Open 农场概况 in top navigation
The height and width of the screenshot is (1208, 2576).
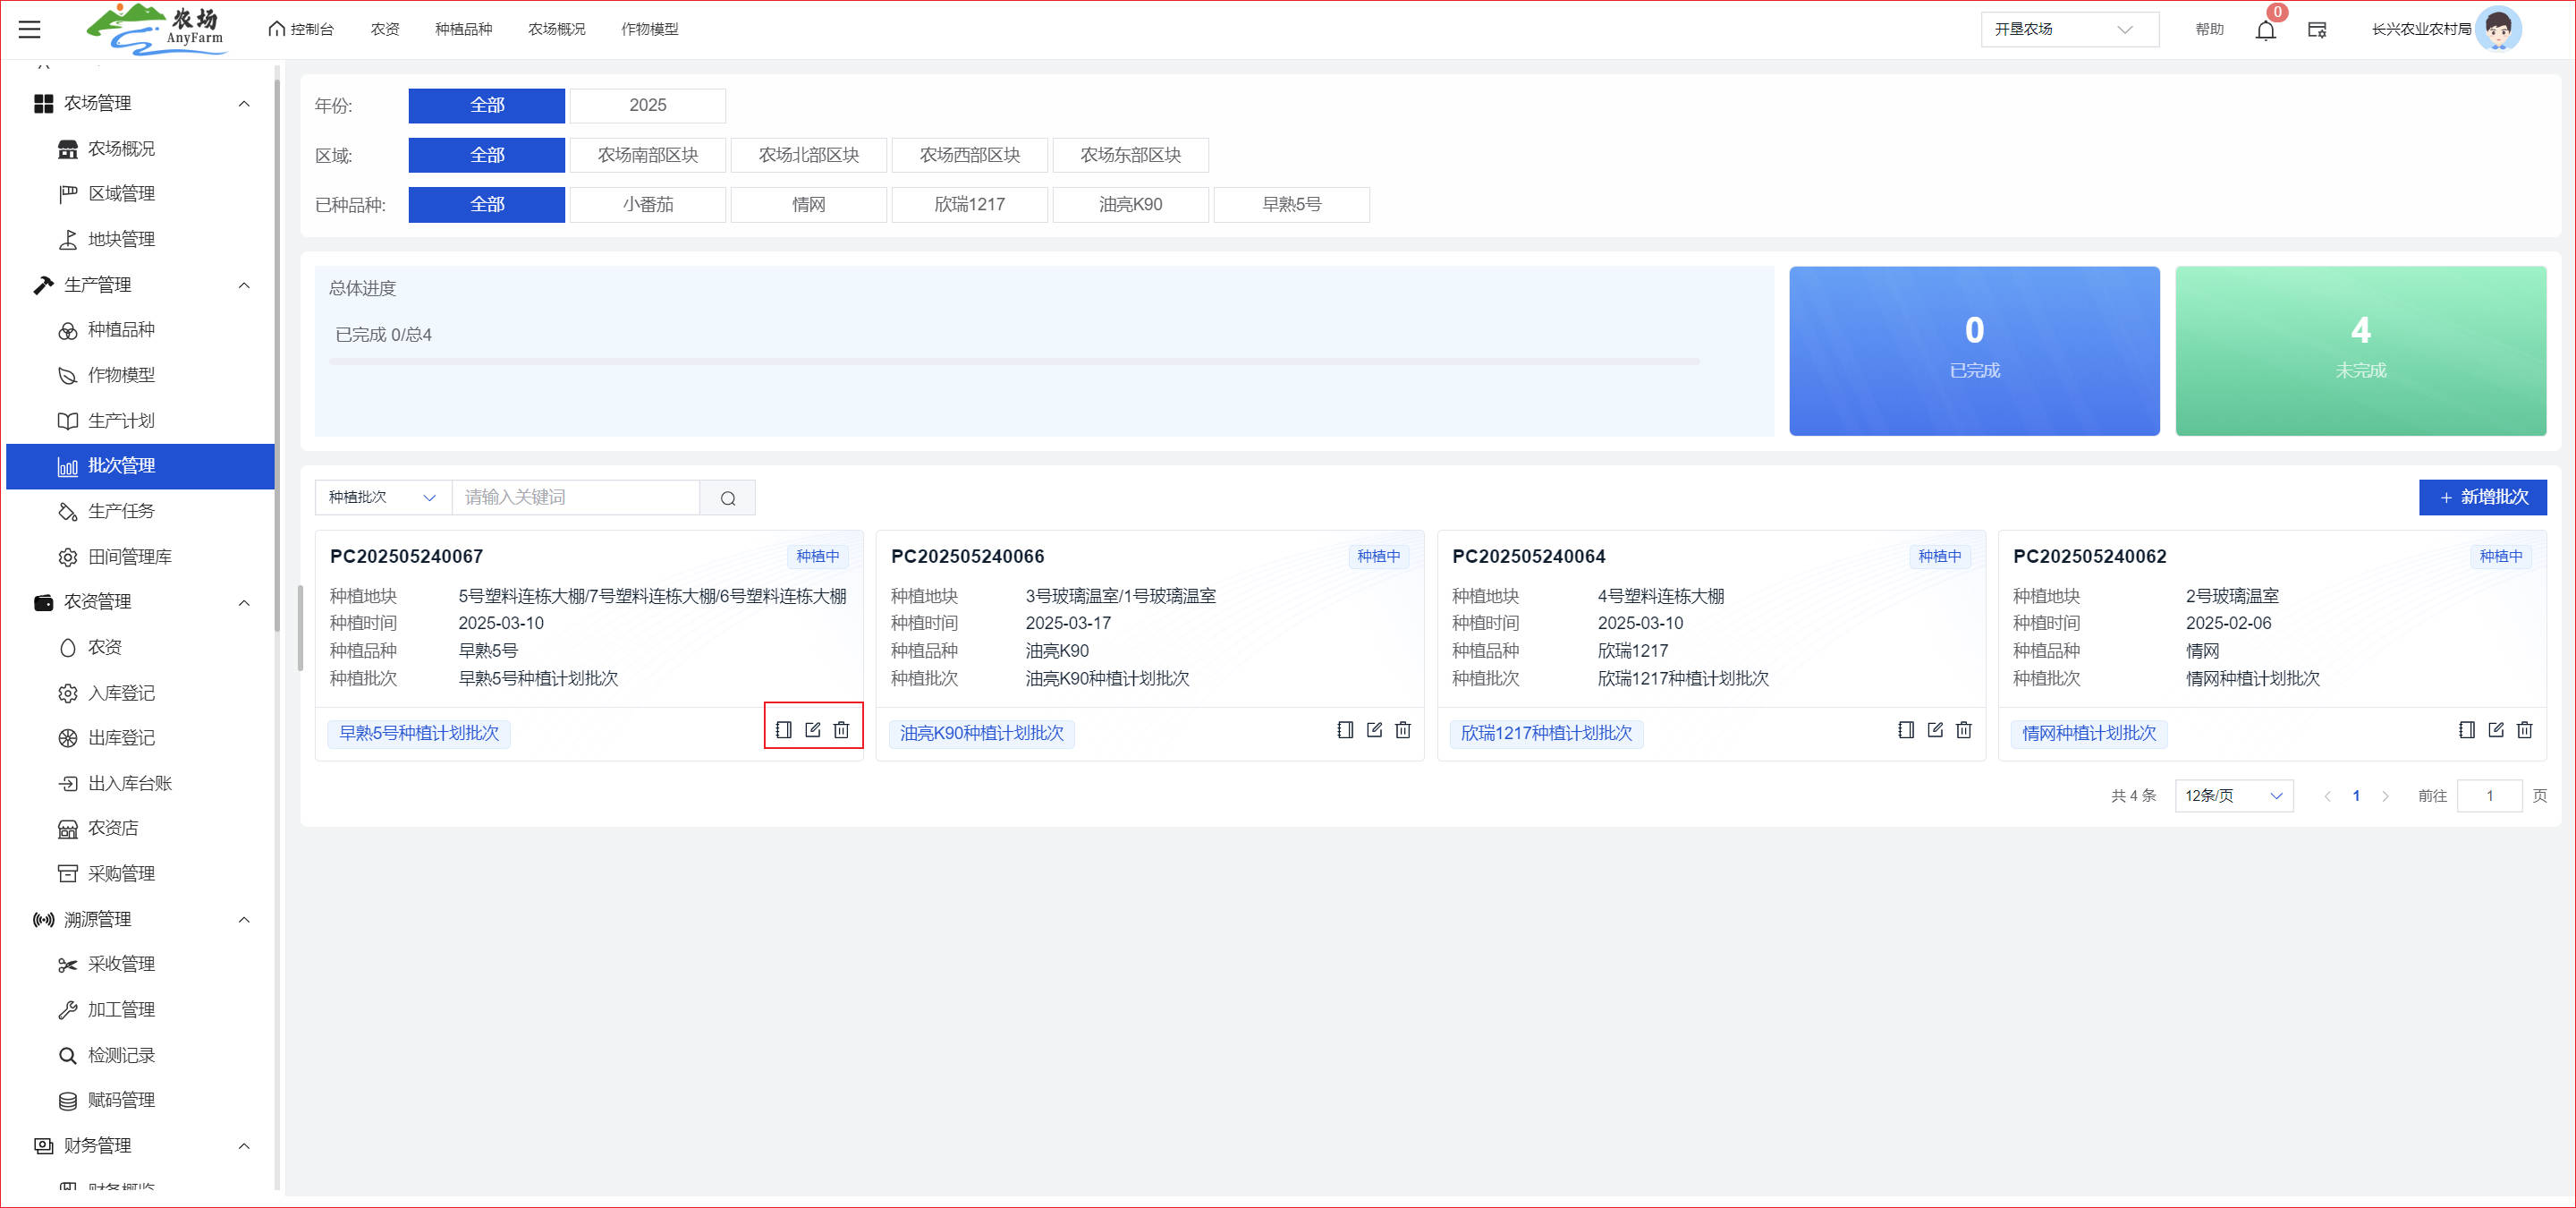click(x=556, y=29)
